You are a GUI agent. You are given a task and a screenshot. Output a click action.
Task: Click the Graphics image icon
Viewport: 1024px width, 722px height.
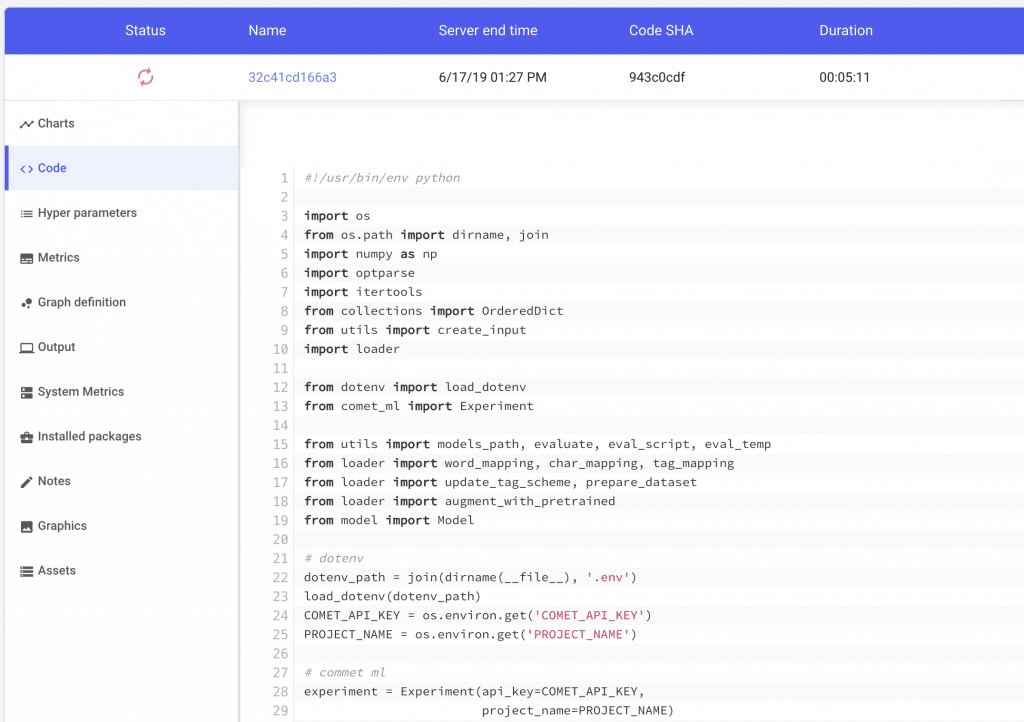click(26, 527)
